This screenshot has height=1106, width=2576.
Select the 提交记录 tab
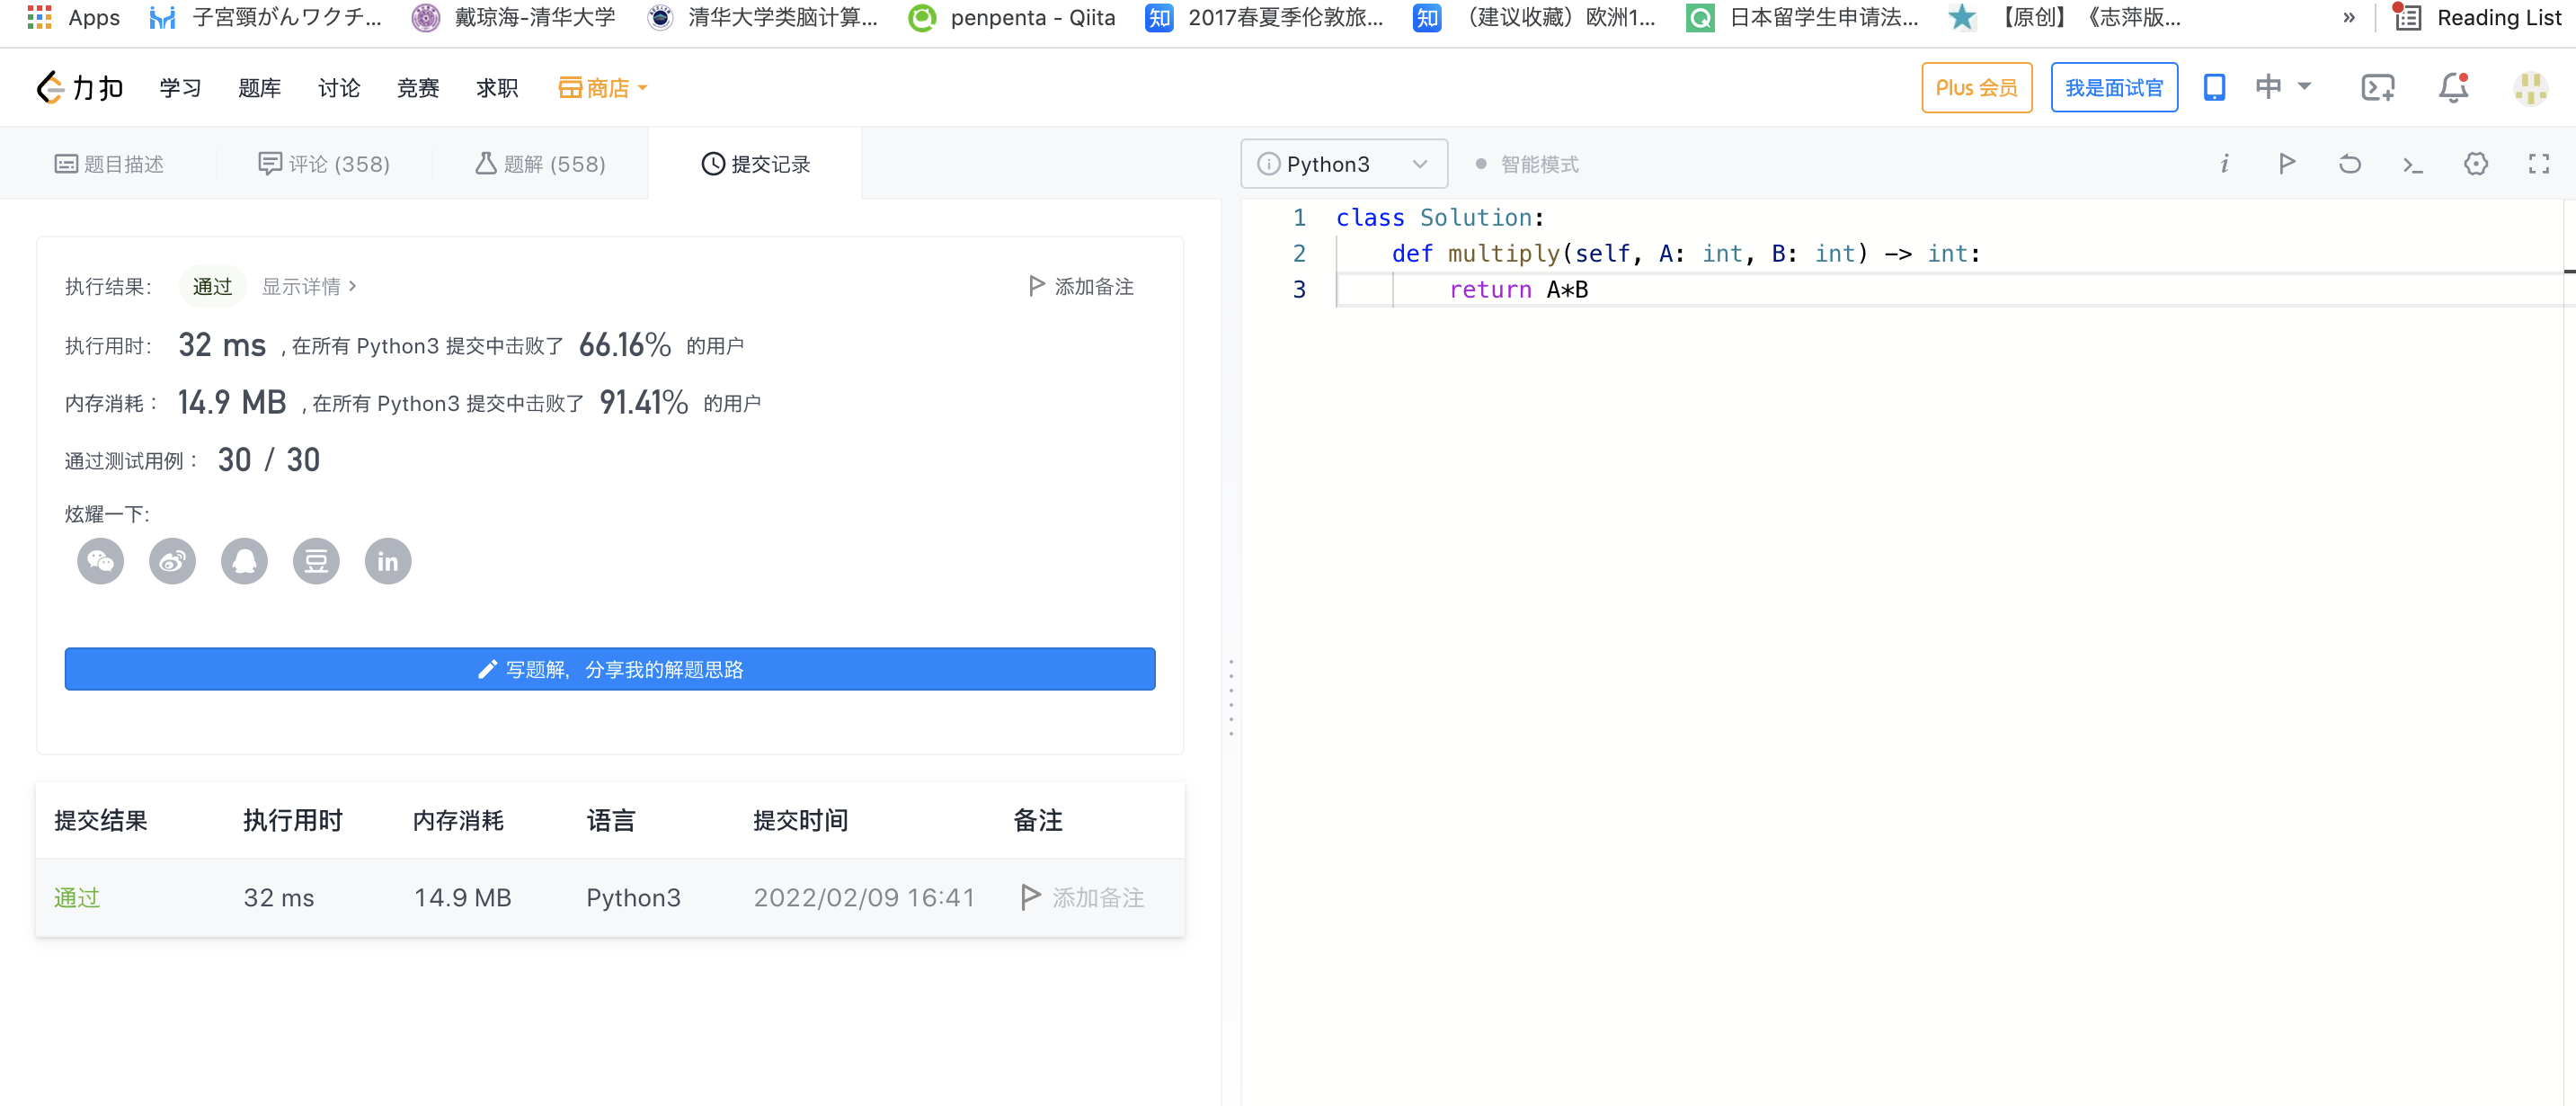point(756,164)
